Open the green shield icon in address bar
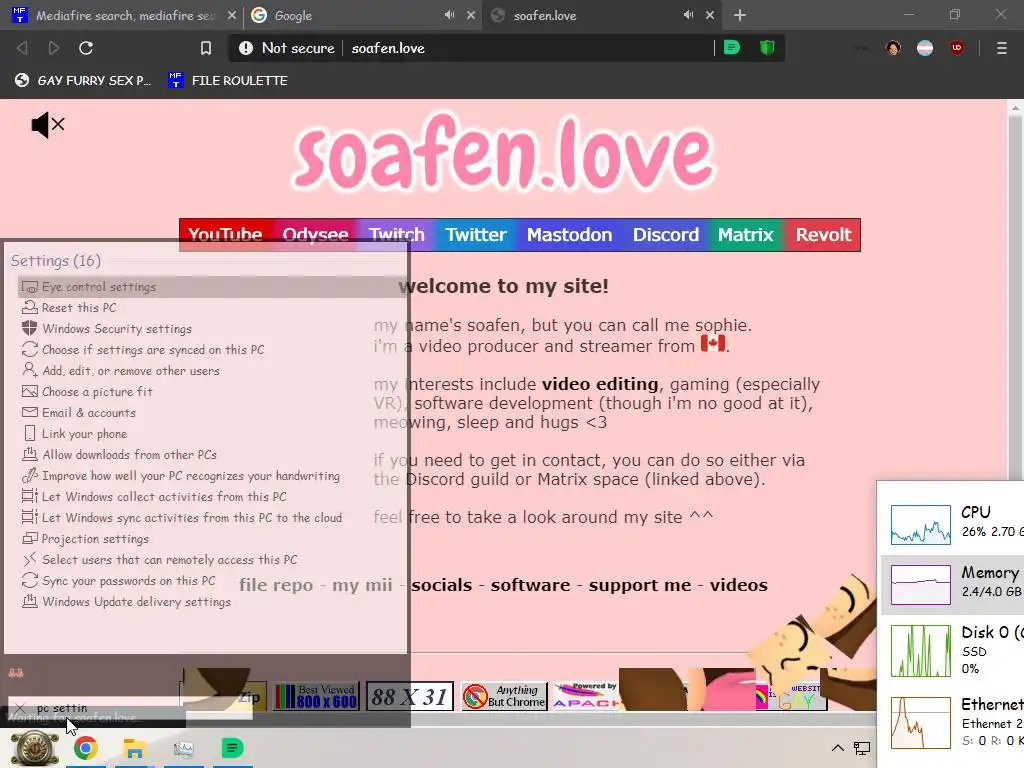 (767, 48)
